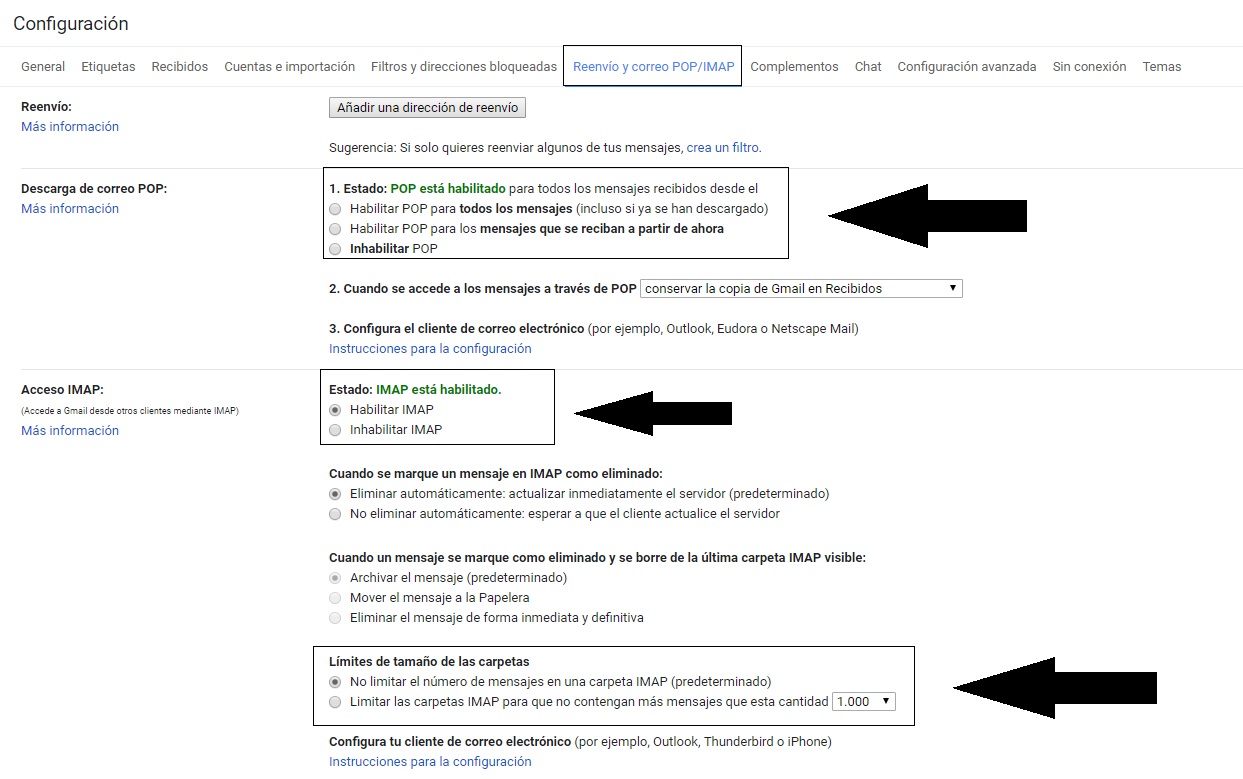The height and width of the screenshot is (779, 1243).
Task: Choose POP for messages received from now on
Action: (x=335, y=229)
